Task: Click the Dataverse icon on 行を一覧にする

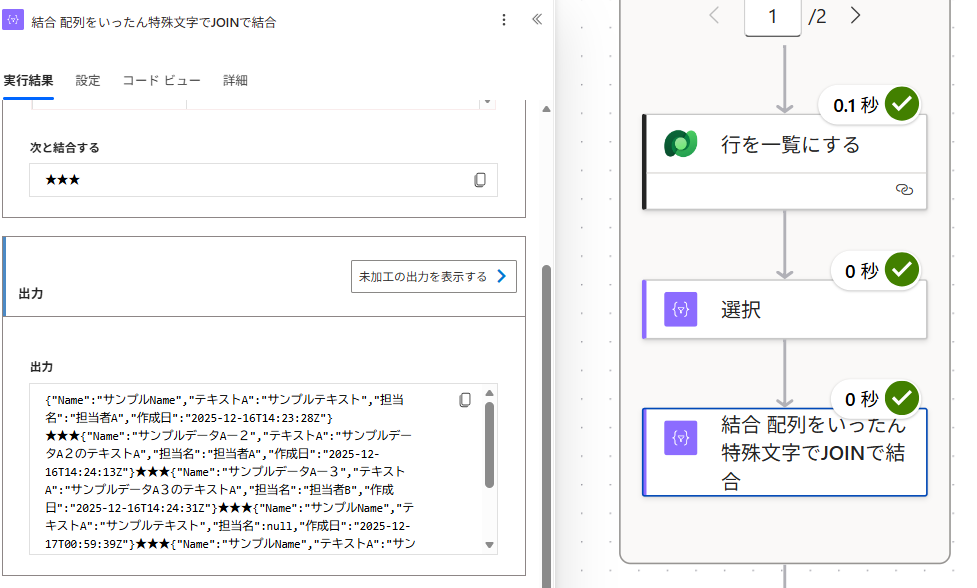Action: click(681, 145)
